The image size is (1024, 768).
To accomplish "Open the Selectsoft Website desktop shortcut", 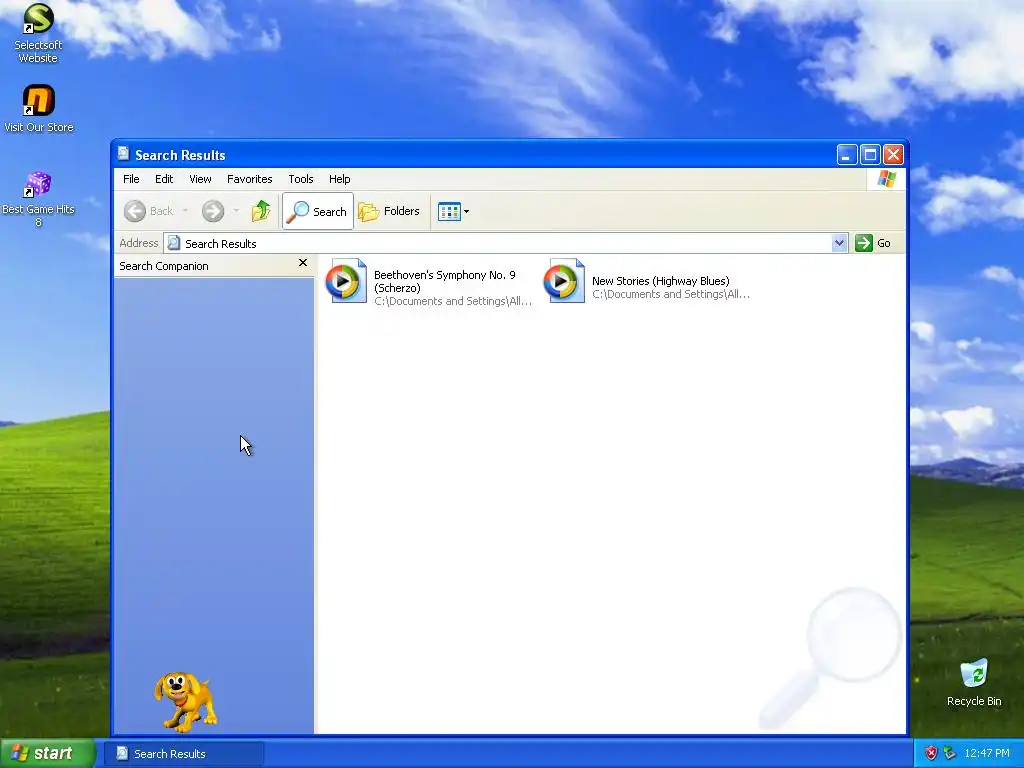I will coord(38,33).
